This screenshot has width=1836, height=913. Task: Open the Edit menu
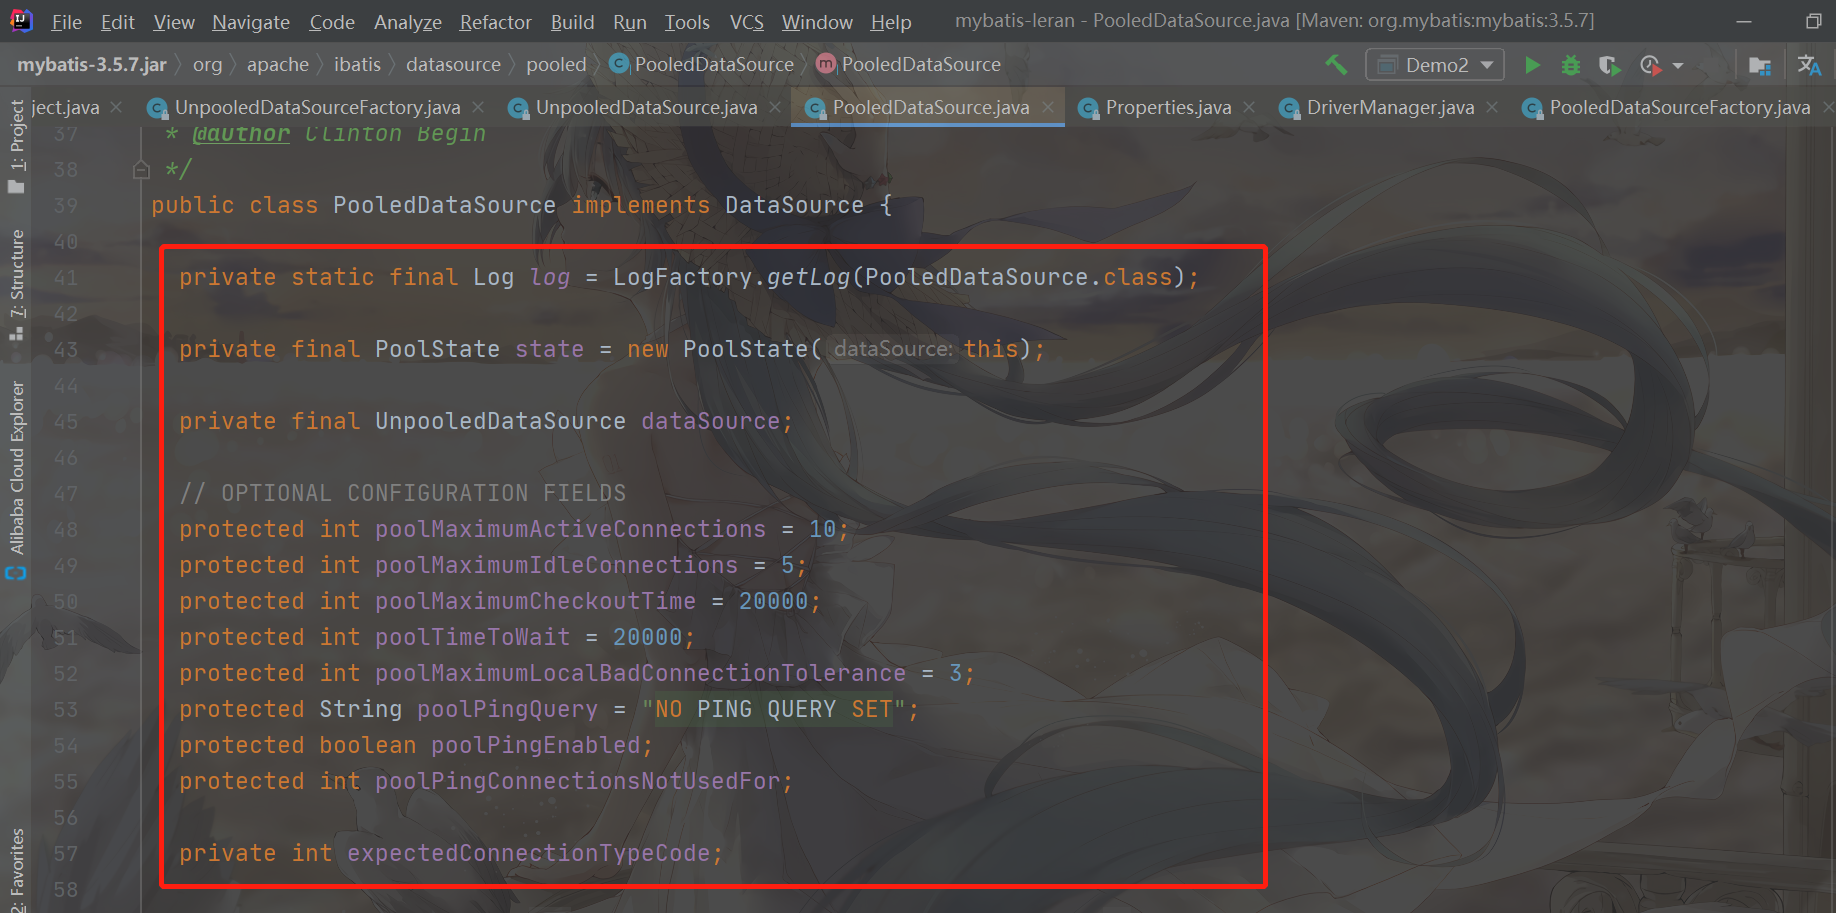(x=118, y=22)
